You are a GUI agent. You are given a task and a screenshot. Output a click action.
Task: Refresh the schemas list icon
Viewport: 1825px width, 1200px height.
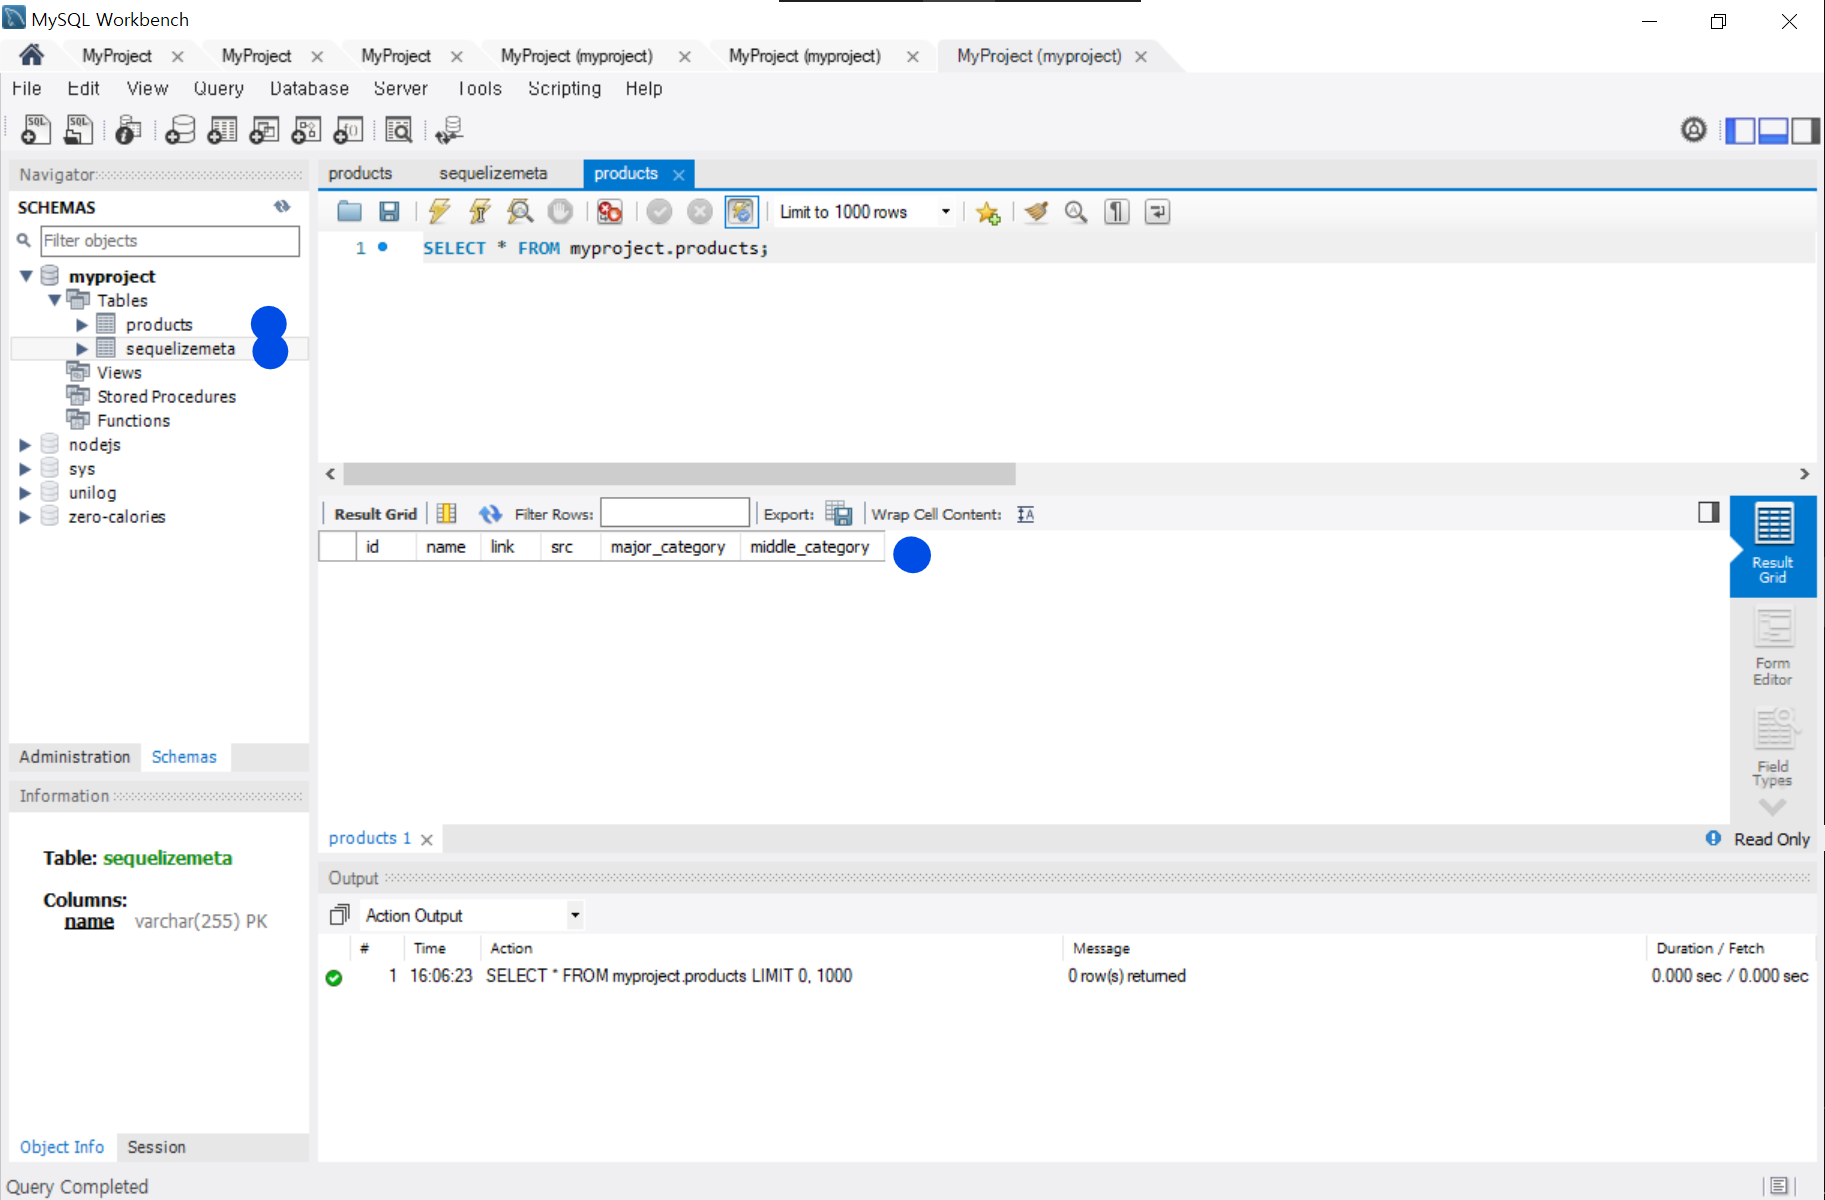[282, 207]
